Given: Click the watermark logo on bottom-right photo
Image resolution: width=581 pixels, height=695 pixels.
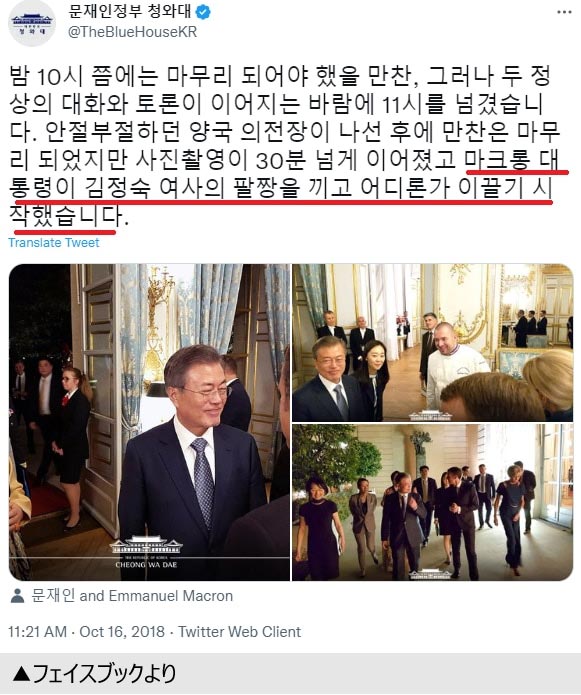Looking at the screenshot, I should click(430, 574).
